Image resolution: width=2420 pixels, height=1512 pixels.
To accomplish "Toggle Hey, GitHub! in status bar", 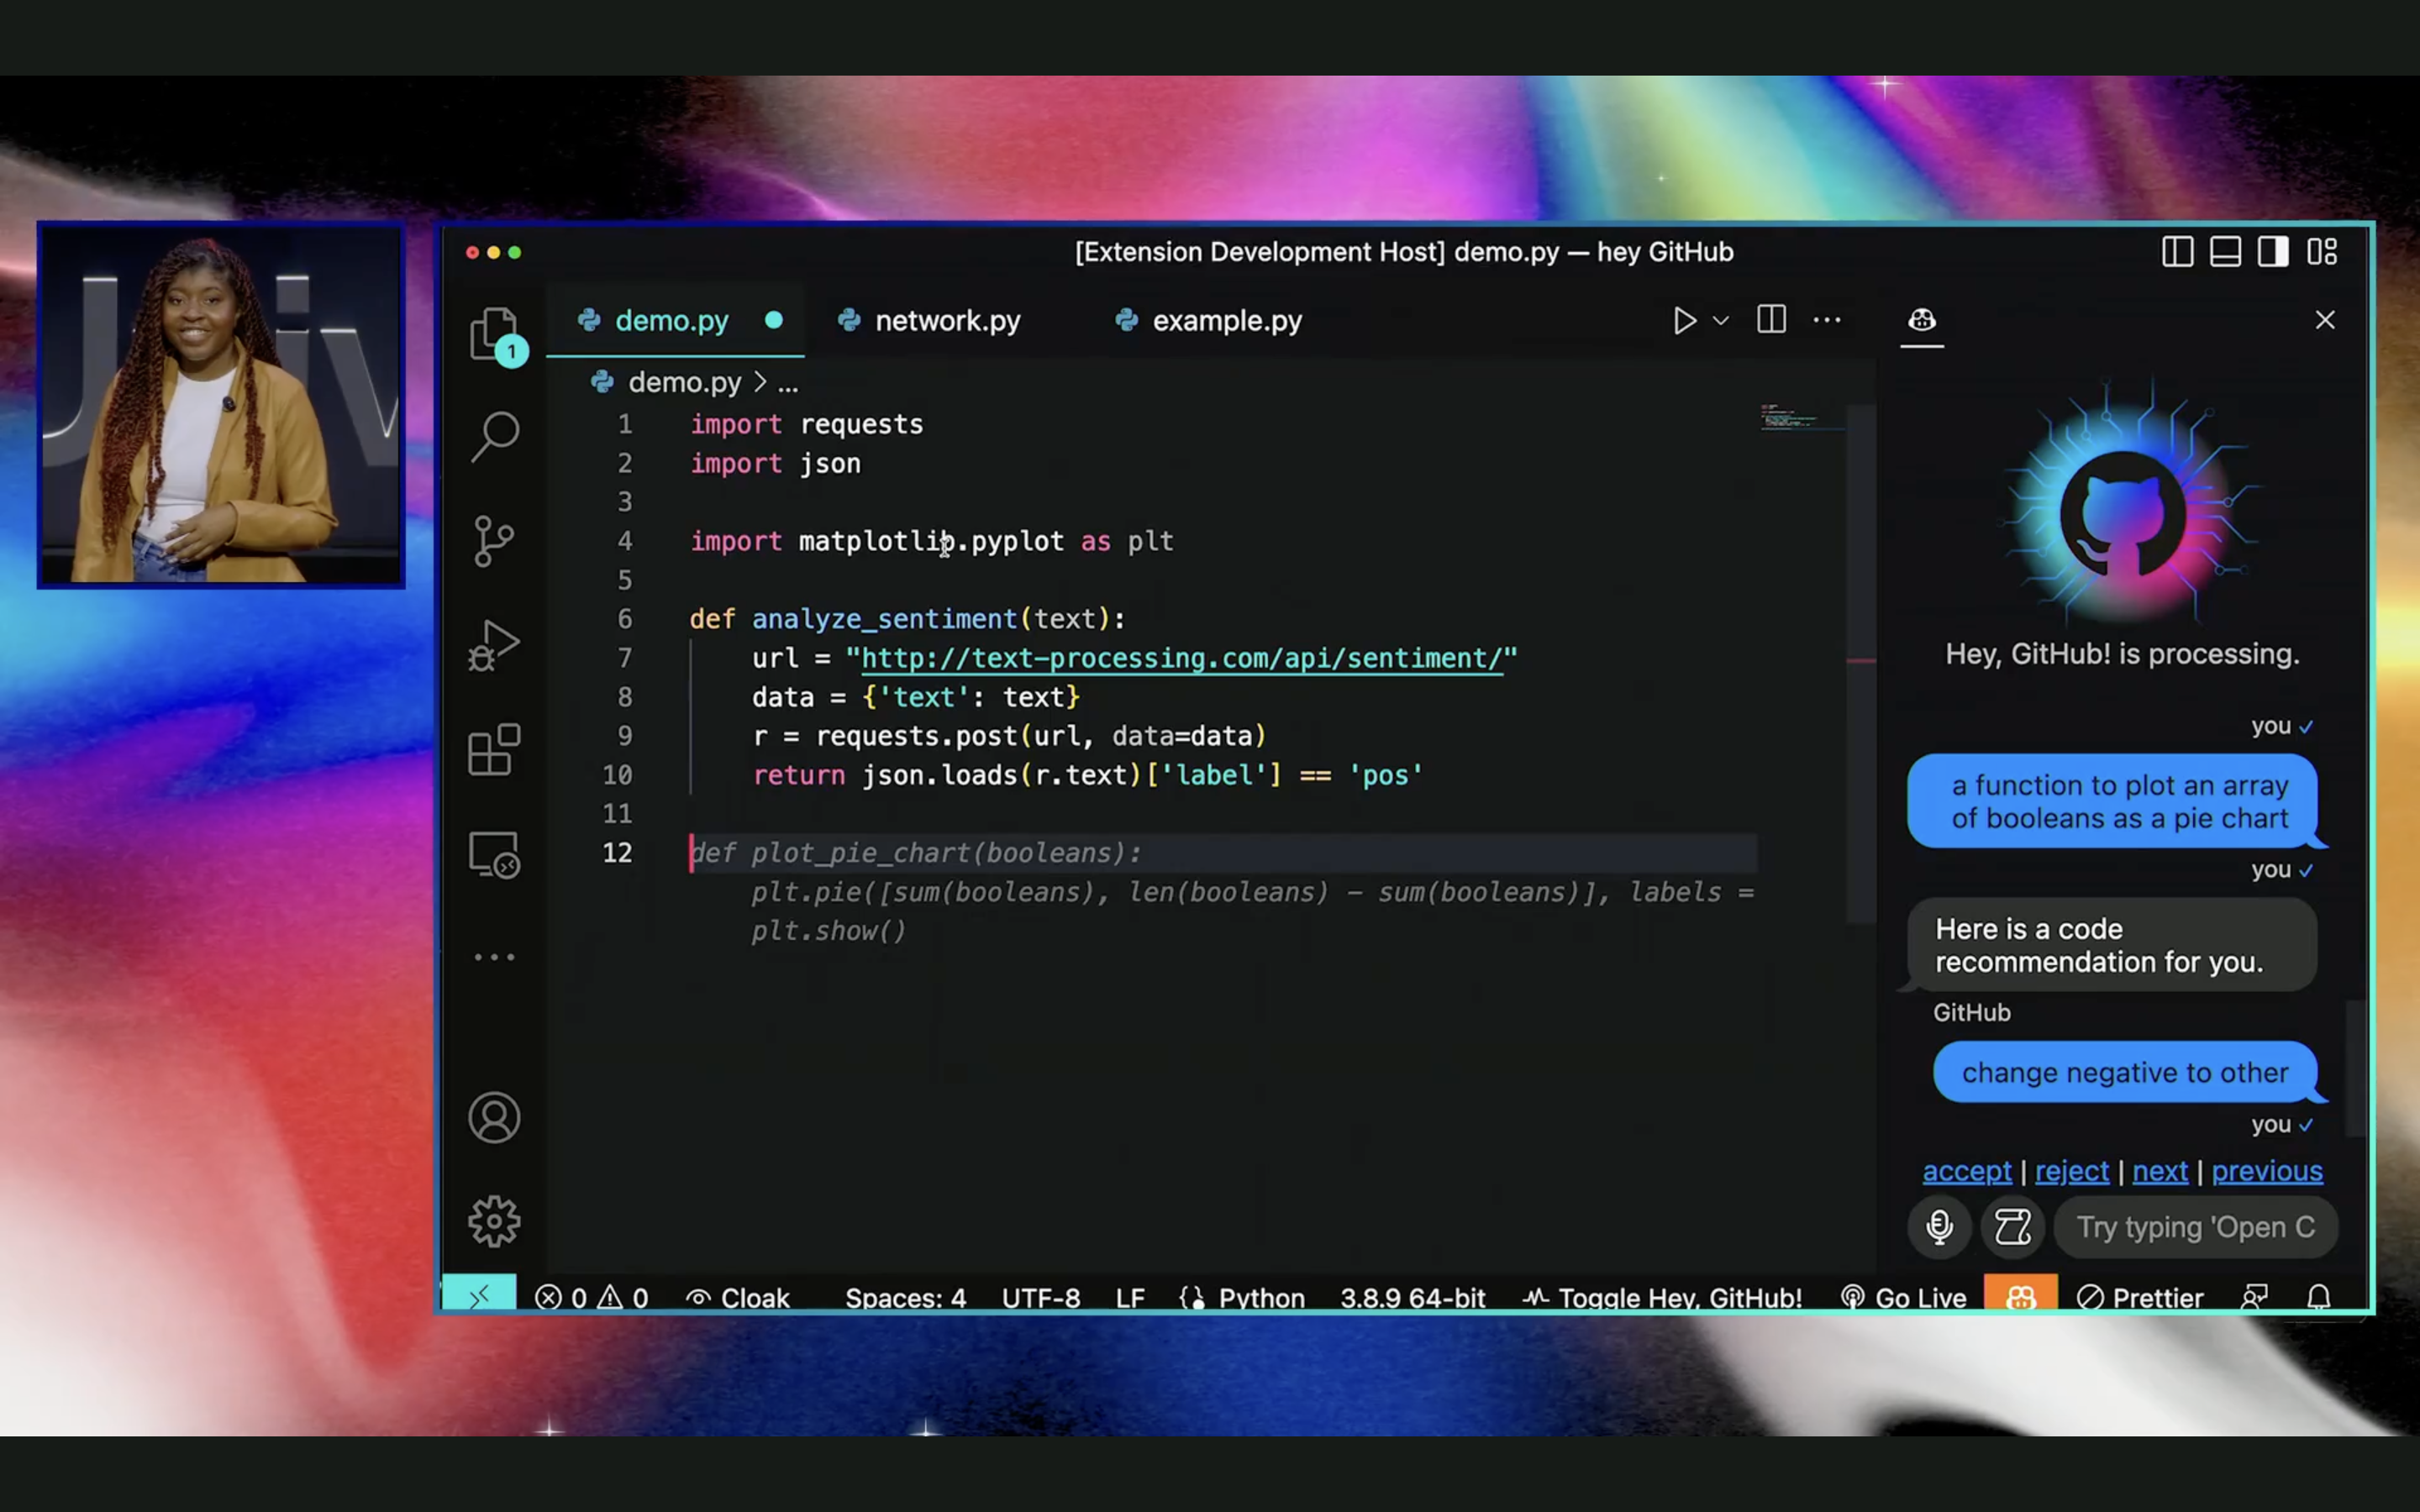I will tap(1662, 1297).
